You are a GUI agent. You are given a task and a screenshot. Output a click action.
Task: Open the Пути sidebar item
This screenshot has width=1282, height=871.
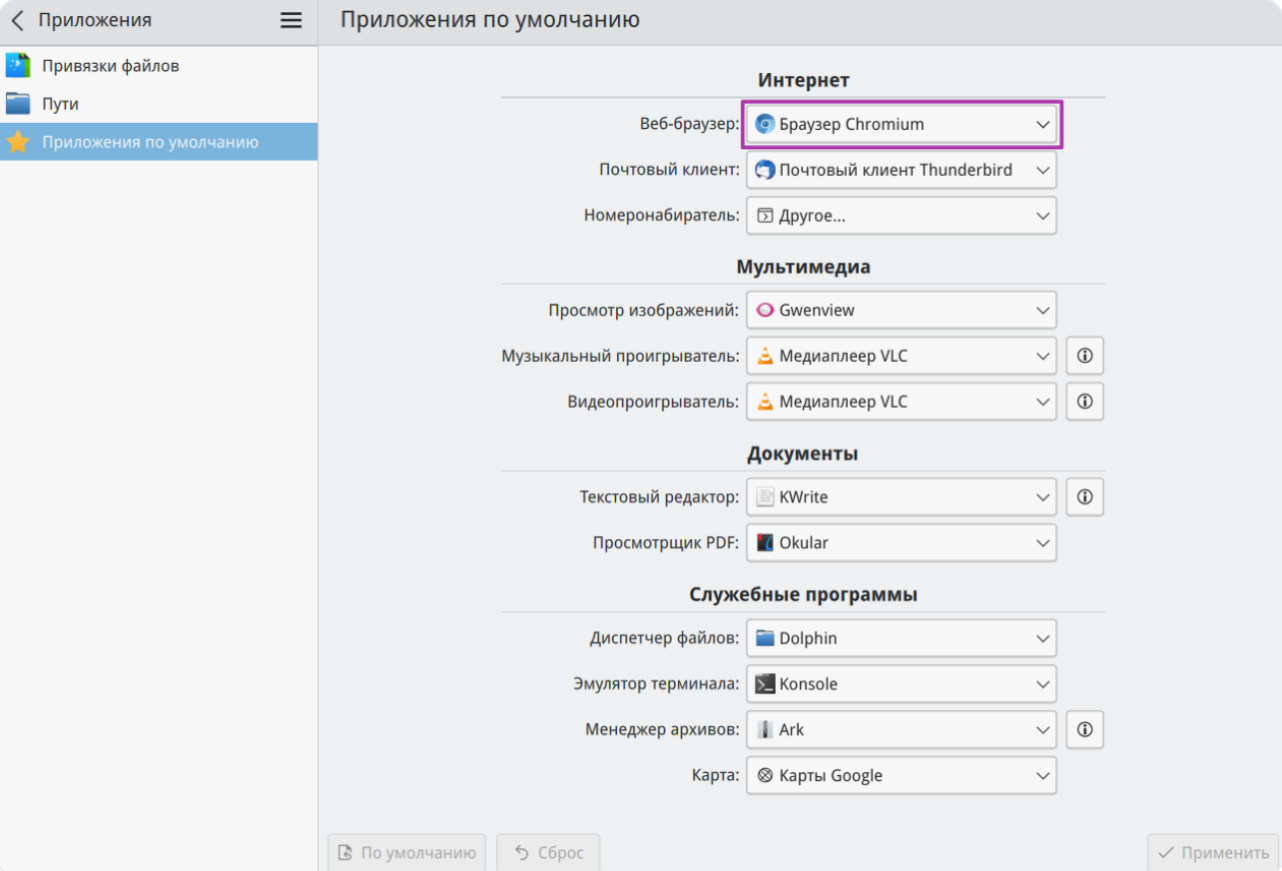tap(60, 104)
